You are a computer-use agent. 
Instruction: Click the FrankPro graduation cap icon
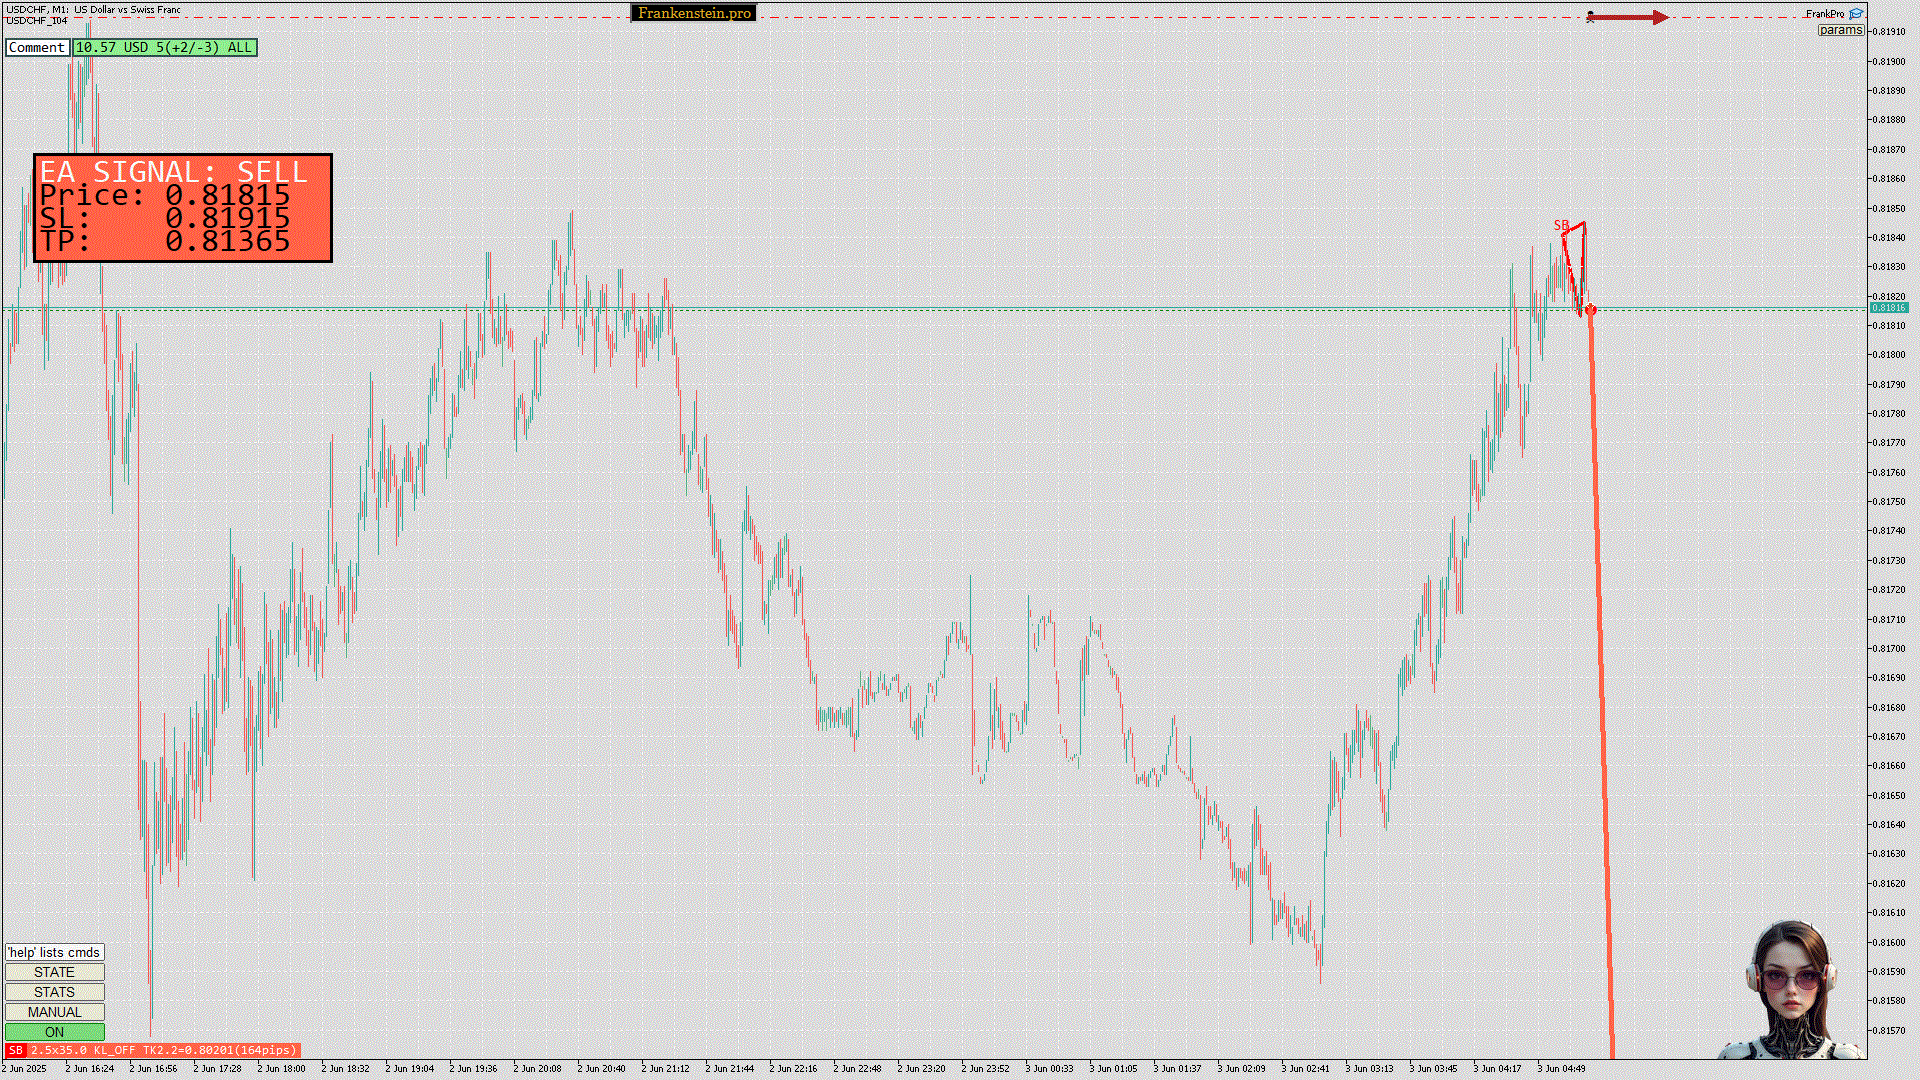coord(1856,14)
